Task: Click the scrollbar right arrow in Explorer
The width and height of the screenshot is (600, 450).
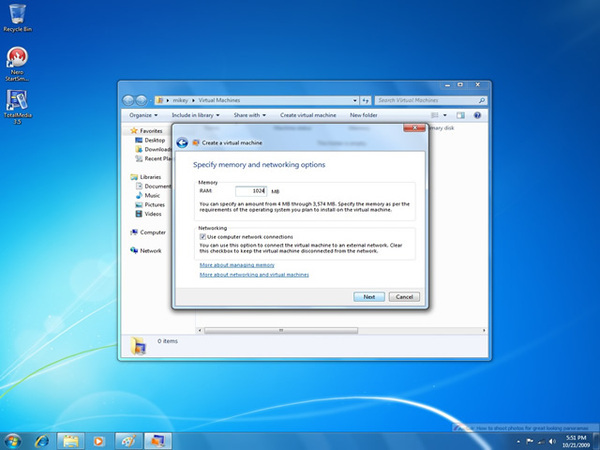Action: point(484,330)
